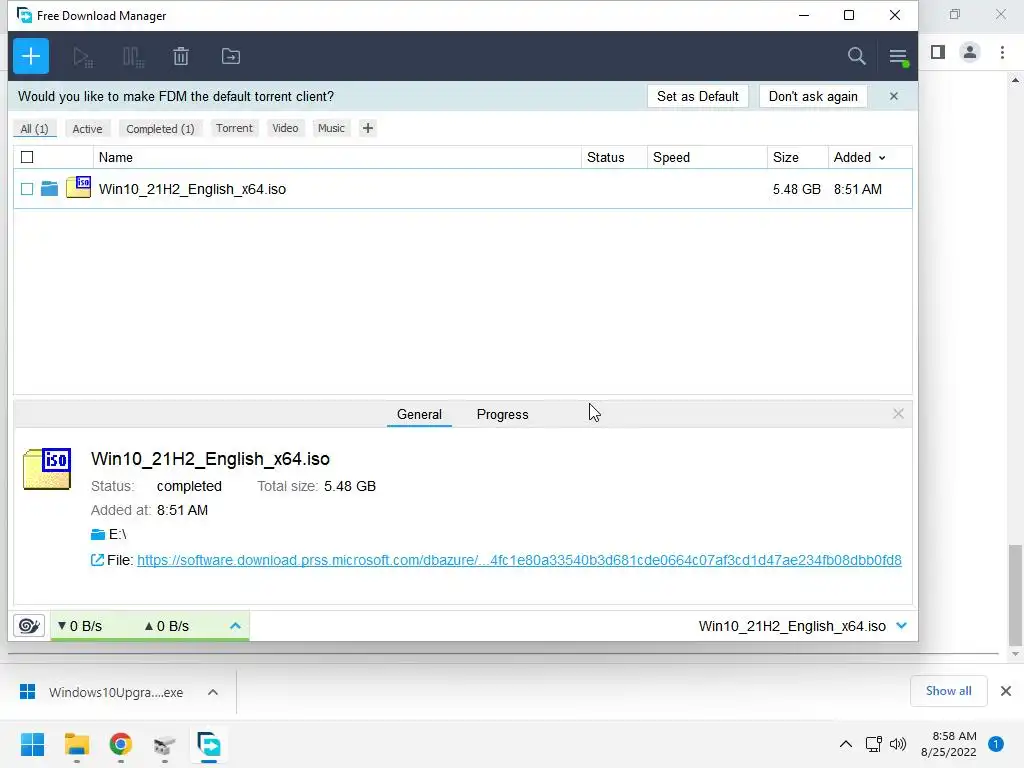Open Chrome three-dot menu
This screenshot has width=1024, height=768.
click(x=1002, y=52)
